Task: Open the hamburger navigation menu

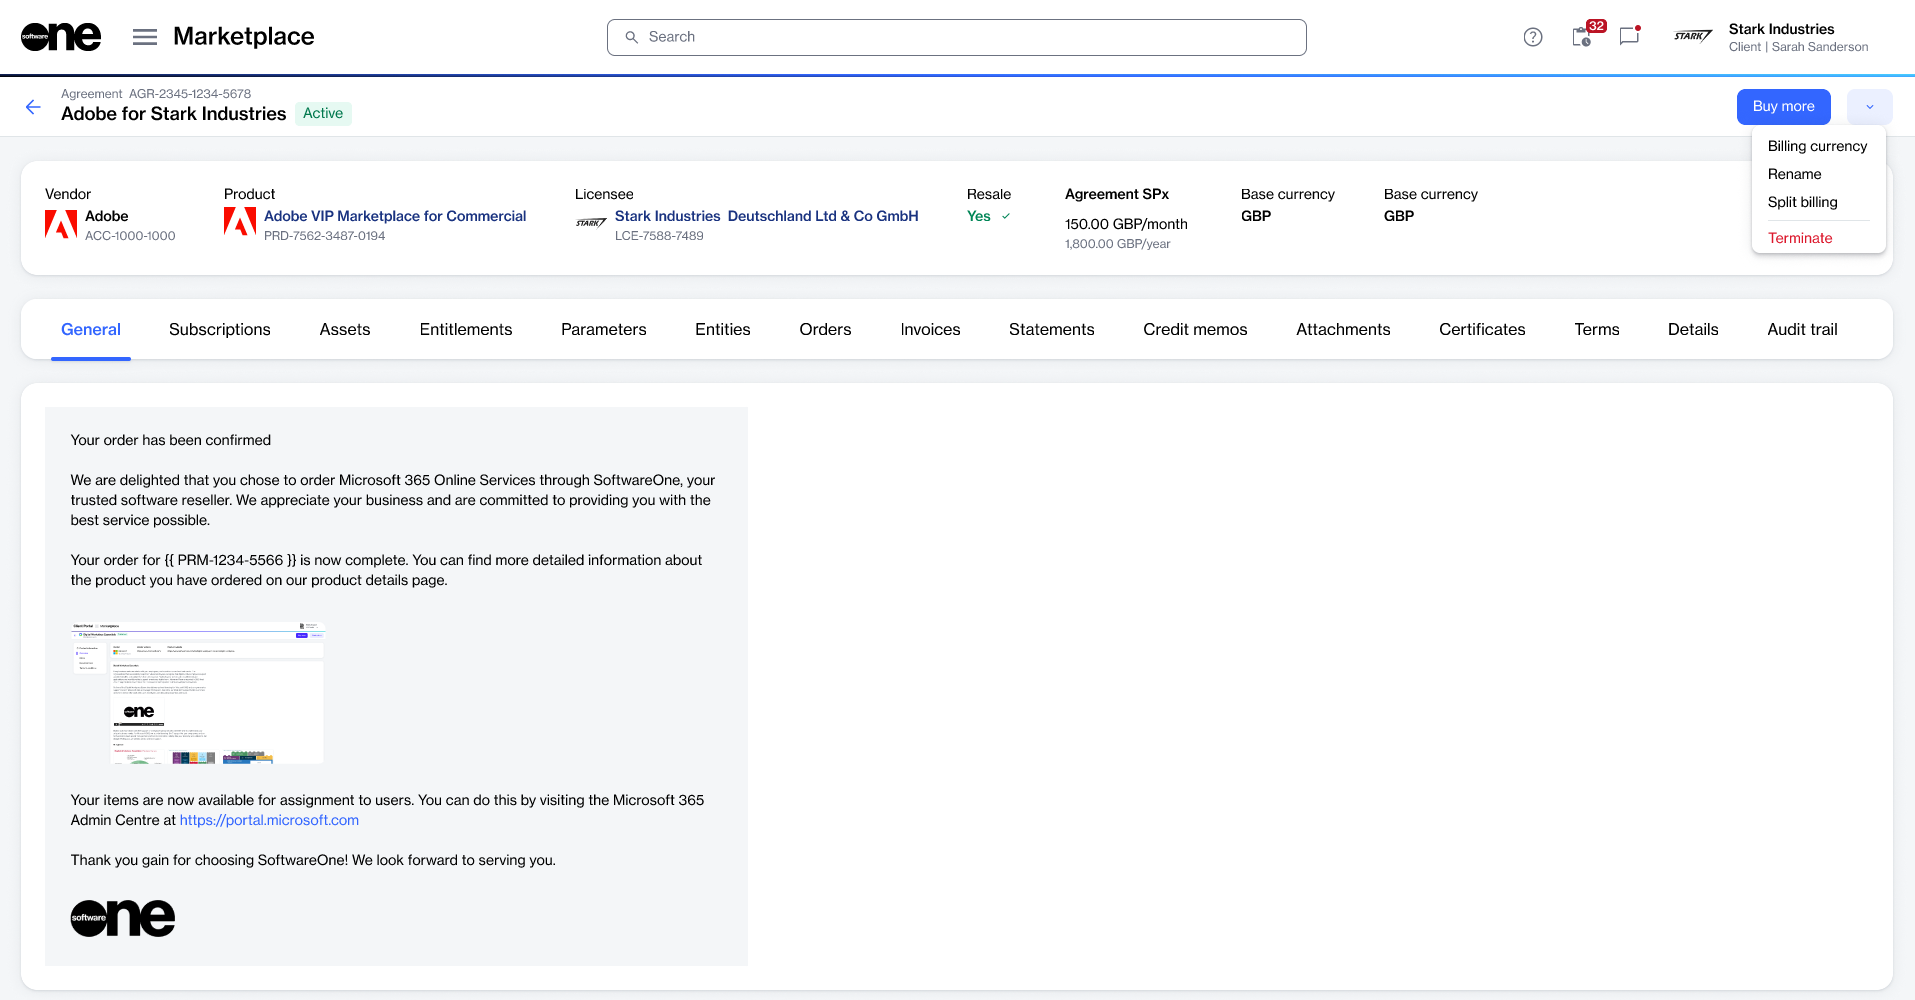Action: pyautogui.click(x=145, y=37)
